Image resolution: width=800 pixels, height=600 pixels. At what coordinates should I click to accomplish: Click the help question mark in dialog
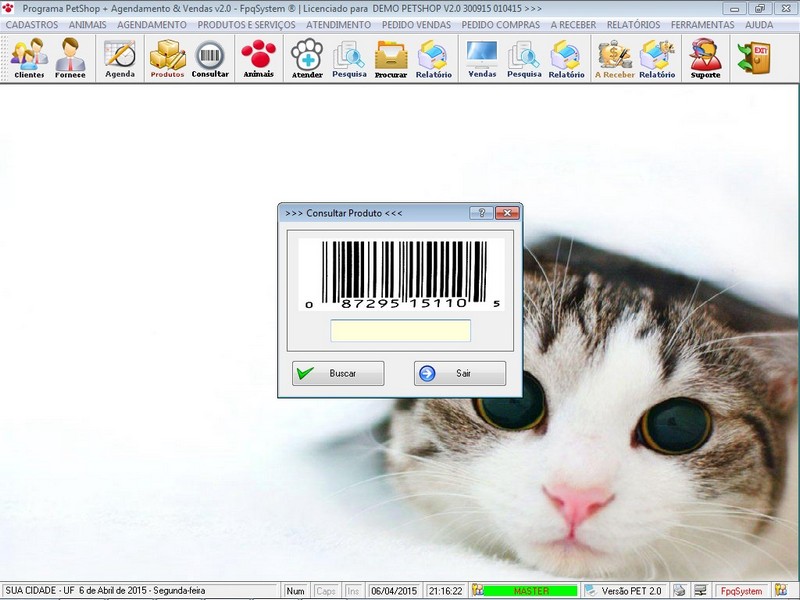click(481, 213)
